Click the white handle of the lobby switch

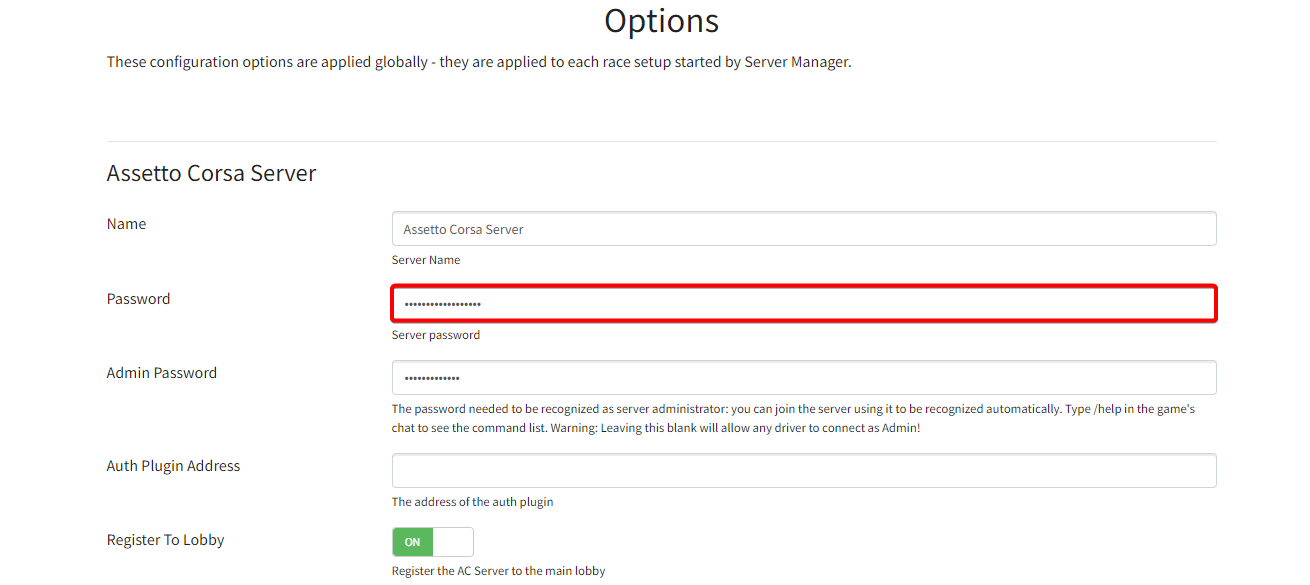453,542
